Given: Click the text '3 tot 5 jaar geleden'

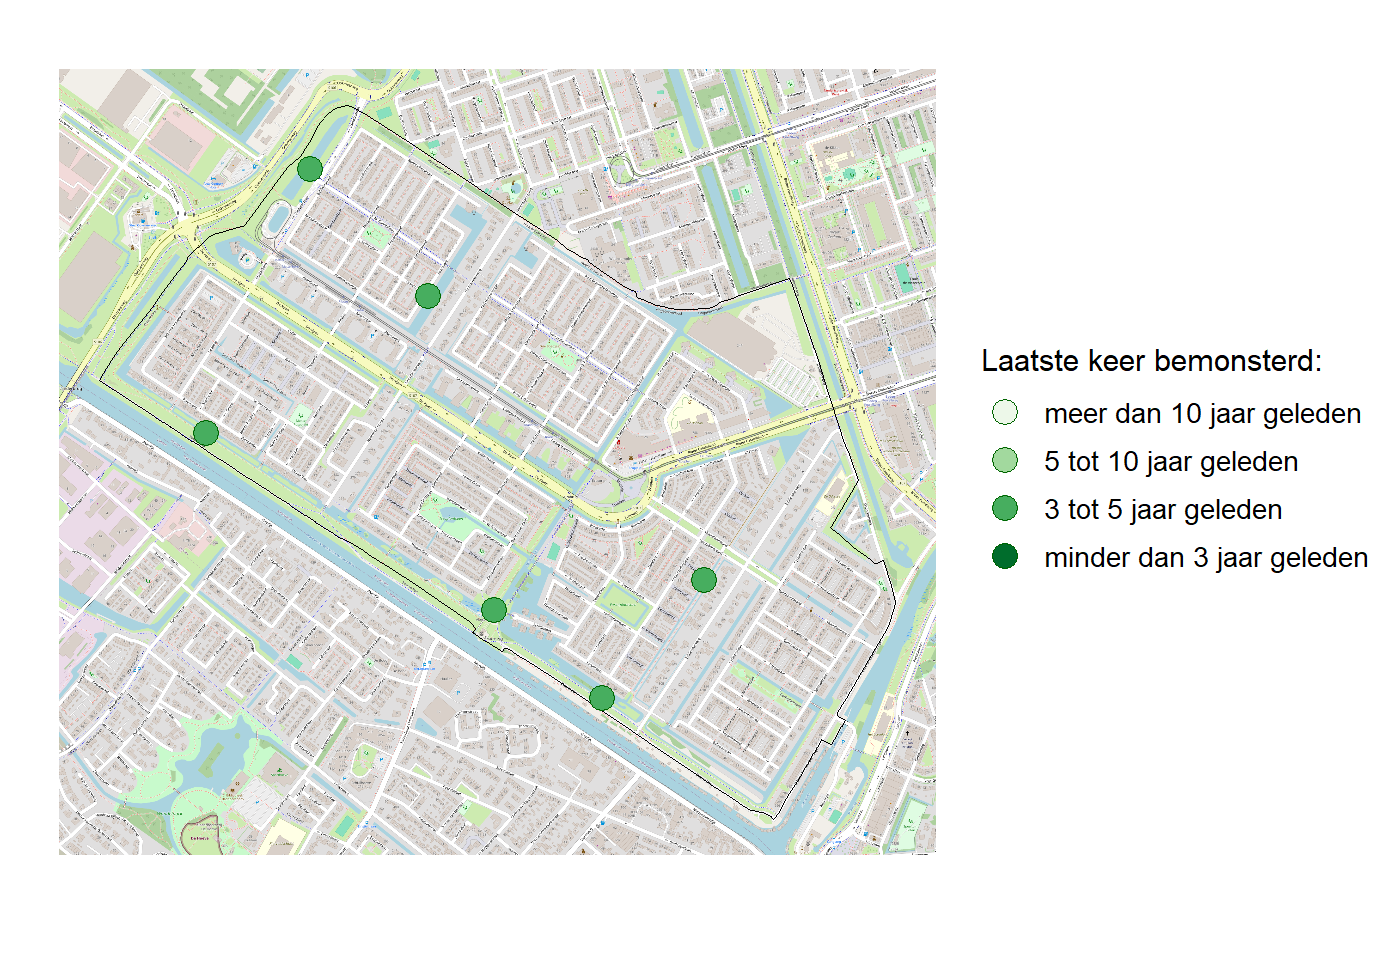Looking at the screenshot, I should click(x=1164, y=510).
